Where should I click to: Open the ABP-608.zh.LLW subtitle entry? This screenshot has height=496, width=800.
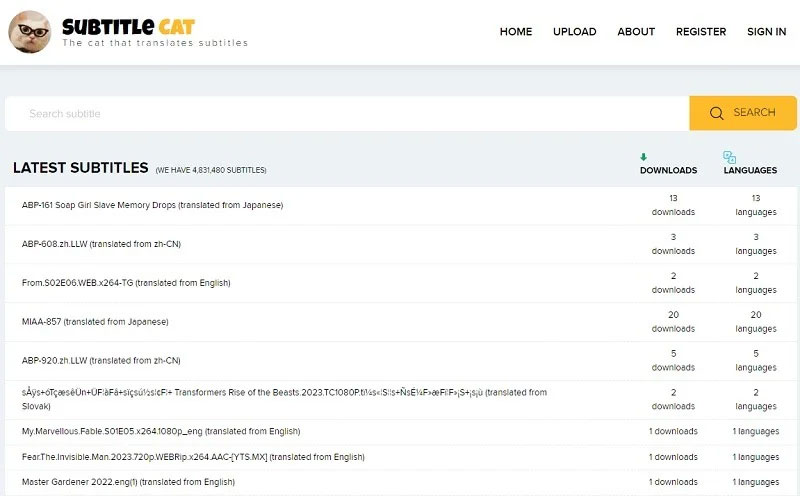pos(101,244)
